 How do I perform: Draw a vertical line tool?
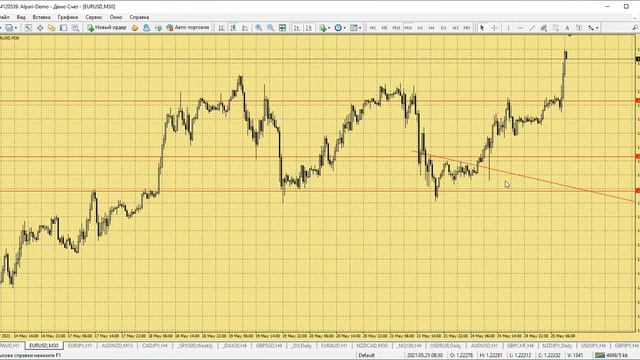tap(509, 27)
